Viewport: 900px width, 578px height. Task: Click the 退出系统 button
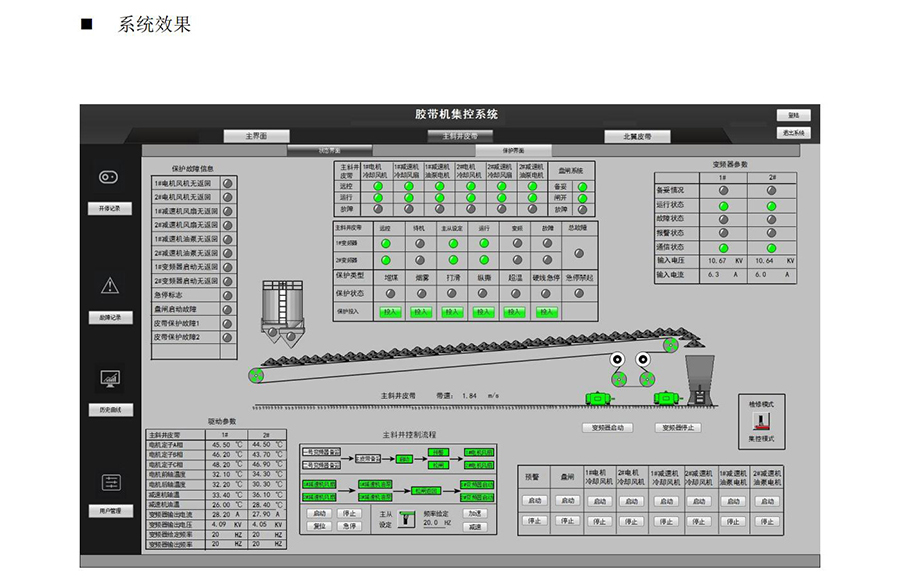[x=793, y=133]
